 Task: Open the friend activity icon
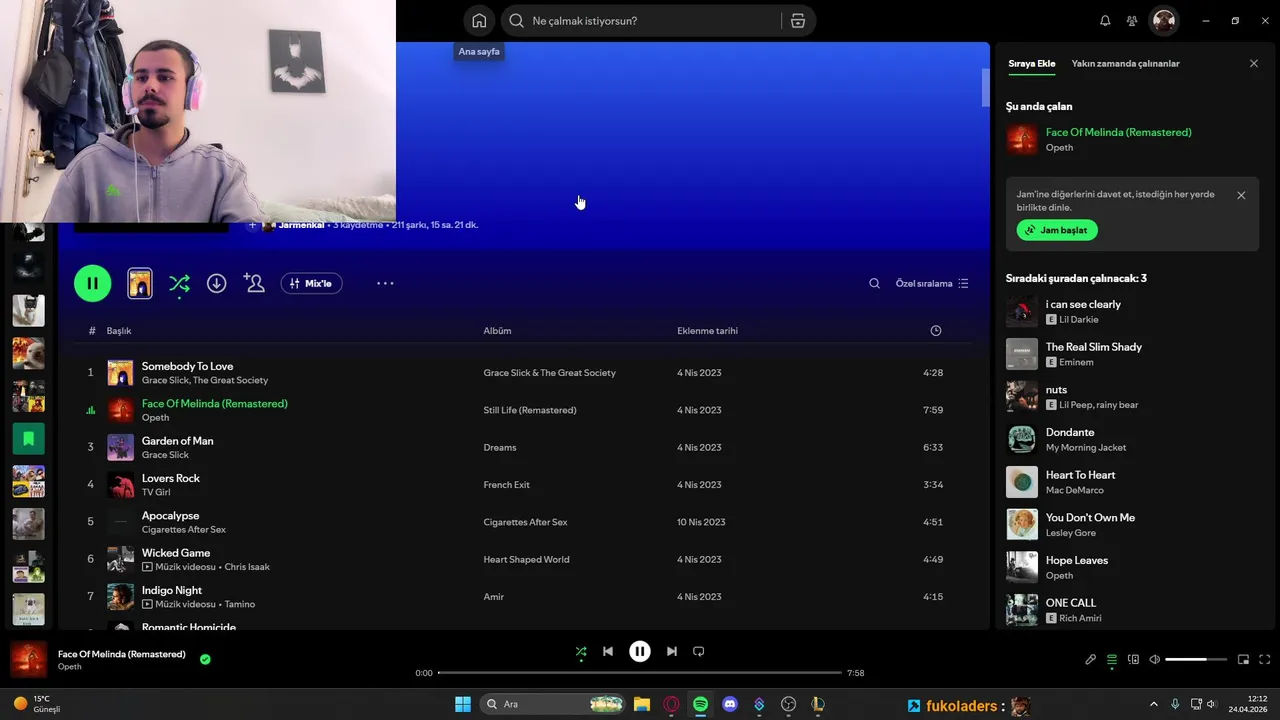click(x=1132, y=21)
